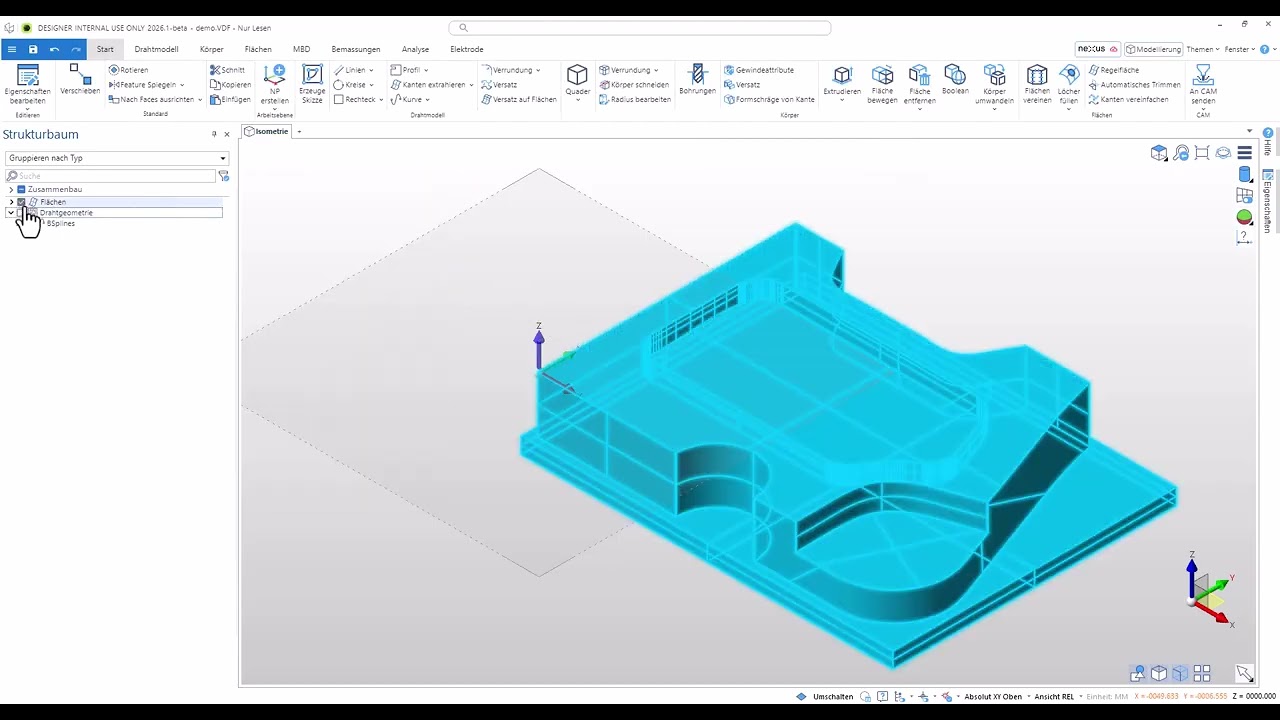Image resolution: width=1280 pixels, height=720 pixels.
Task: Click NP erstellen workplane tool
Action: click(x=274, y=84)
